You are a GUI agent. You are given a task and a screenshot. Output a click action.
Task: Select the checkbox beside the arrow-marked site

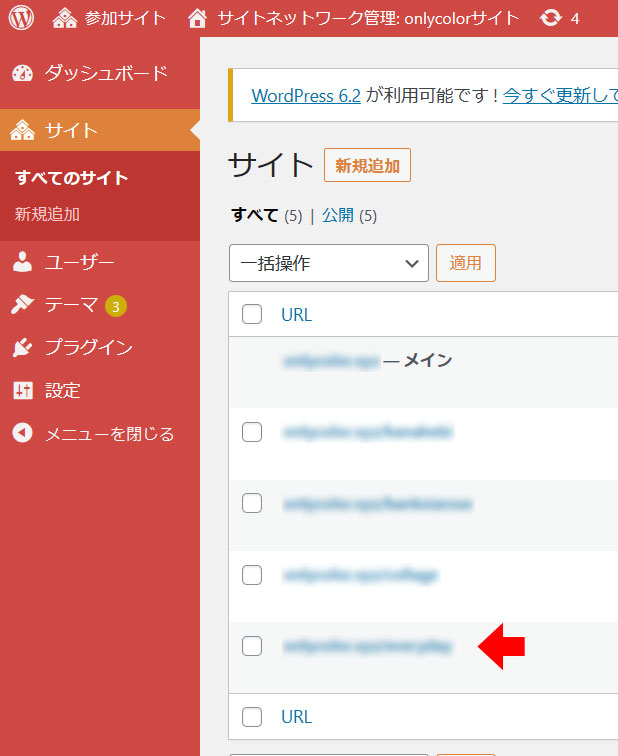pyautogui.click(x=252, y=646)
